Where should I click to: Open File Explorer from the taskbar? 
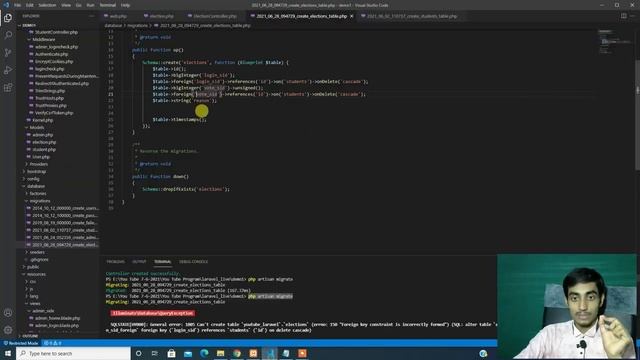220,353
